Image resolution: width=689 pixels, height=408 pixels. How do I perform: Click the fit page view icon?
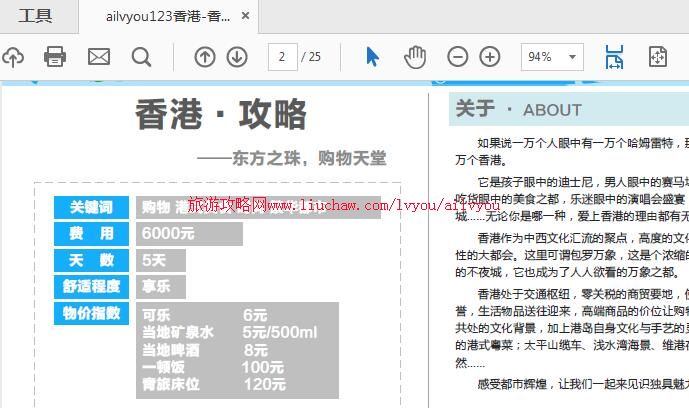coord(658,57)
